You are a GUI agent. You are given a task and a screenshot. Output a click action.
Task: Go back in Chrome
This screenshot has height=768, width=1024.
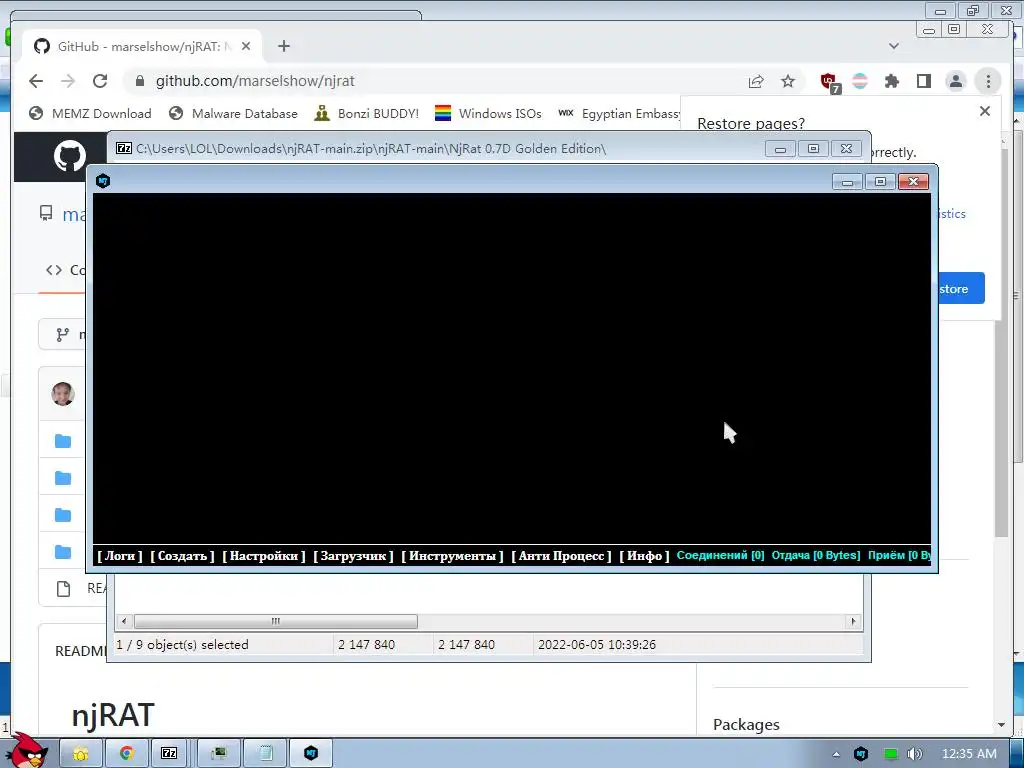click(x=36, y=81)
